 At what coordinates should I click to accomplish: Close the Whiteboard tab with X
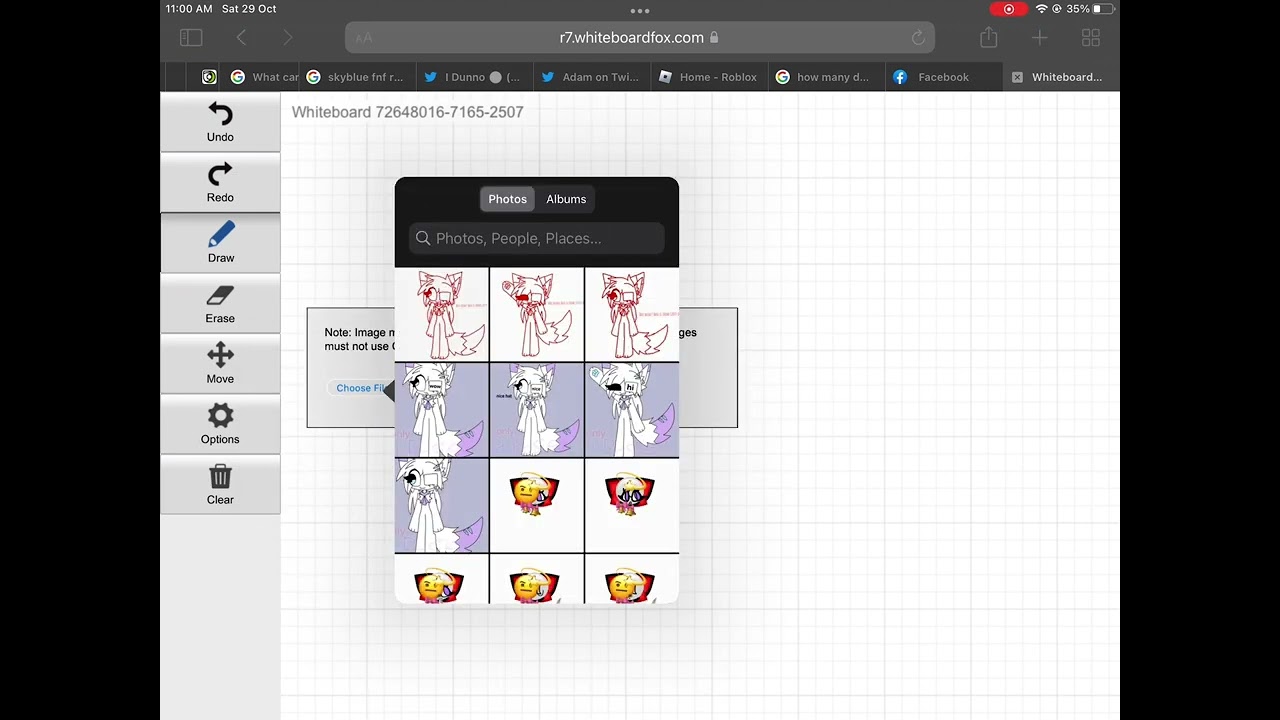click(1017, 77)
